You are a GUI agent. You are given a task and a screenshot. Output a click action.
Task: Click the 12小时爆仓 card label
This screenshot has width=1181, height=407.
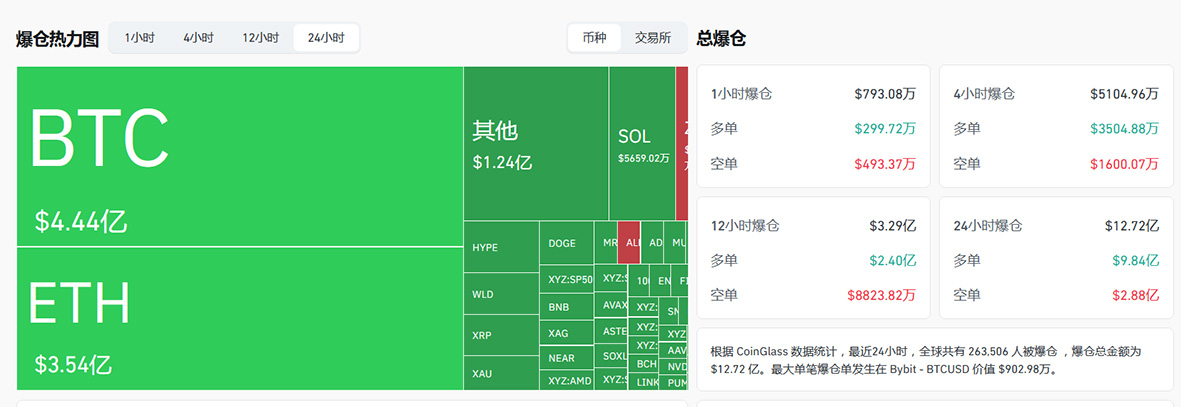(745, 225)
